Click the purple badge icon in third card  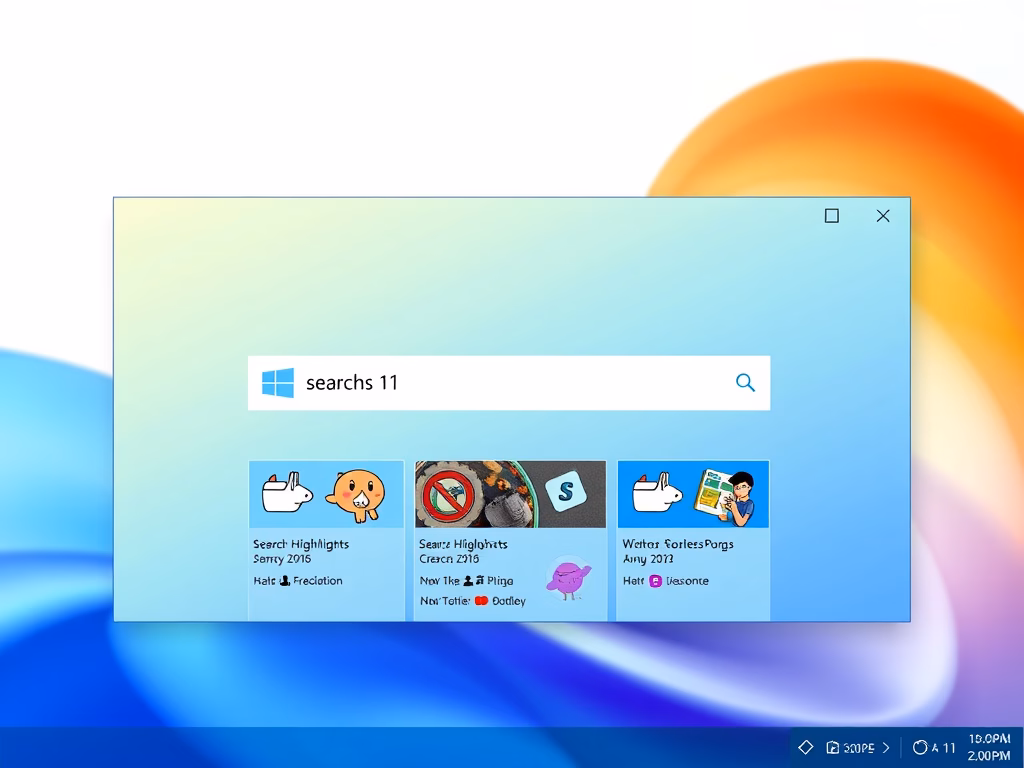[656, 580]
